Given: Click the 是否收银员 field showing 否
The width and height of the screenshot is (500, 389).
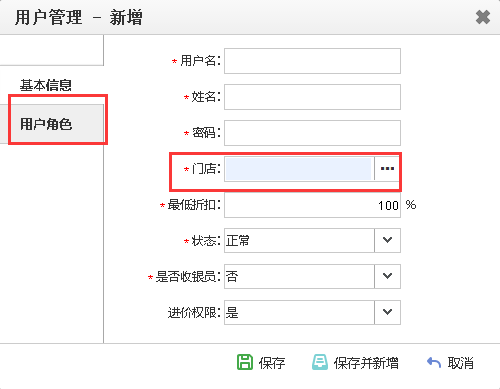Looking at the screenshot, I should click(299, 276).
